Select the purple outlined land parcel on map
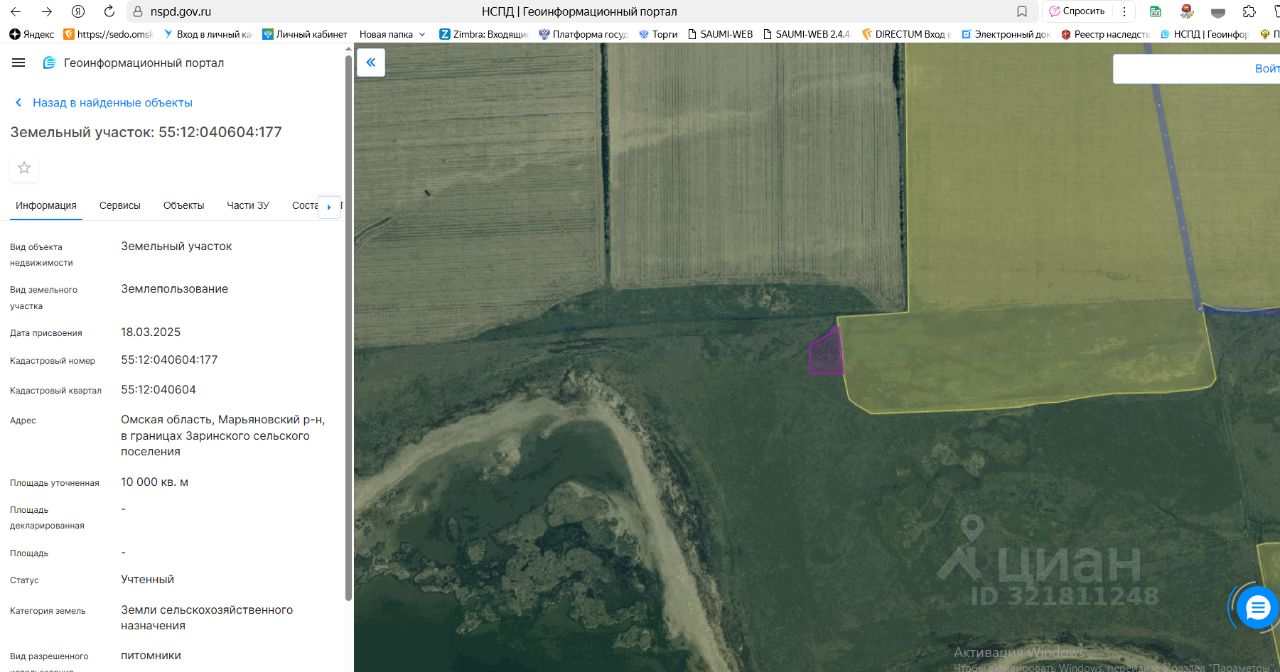Image resolution: width=1280 pixels, height=672 pixels. [x=825, y=352]
